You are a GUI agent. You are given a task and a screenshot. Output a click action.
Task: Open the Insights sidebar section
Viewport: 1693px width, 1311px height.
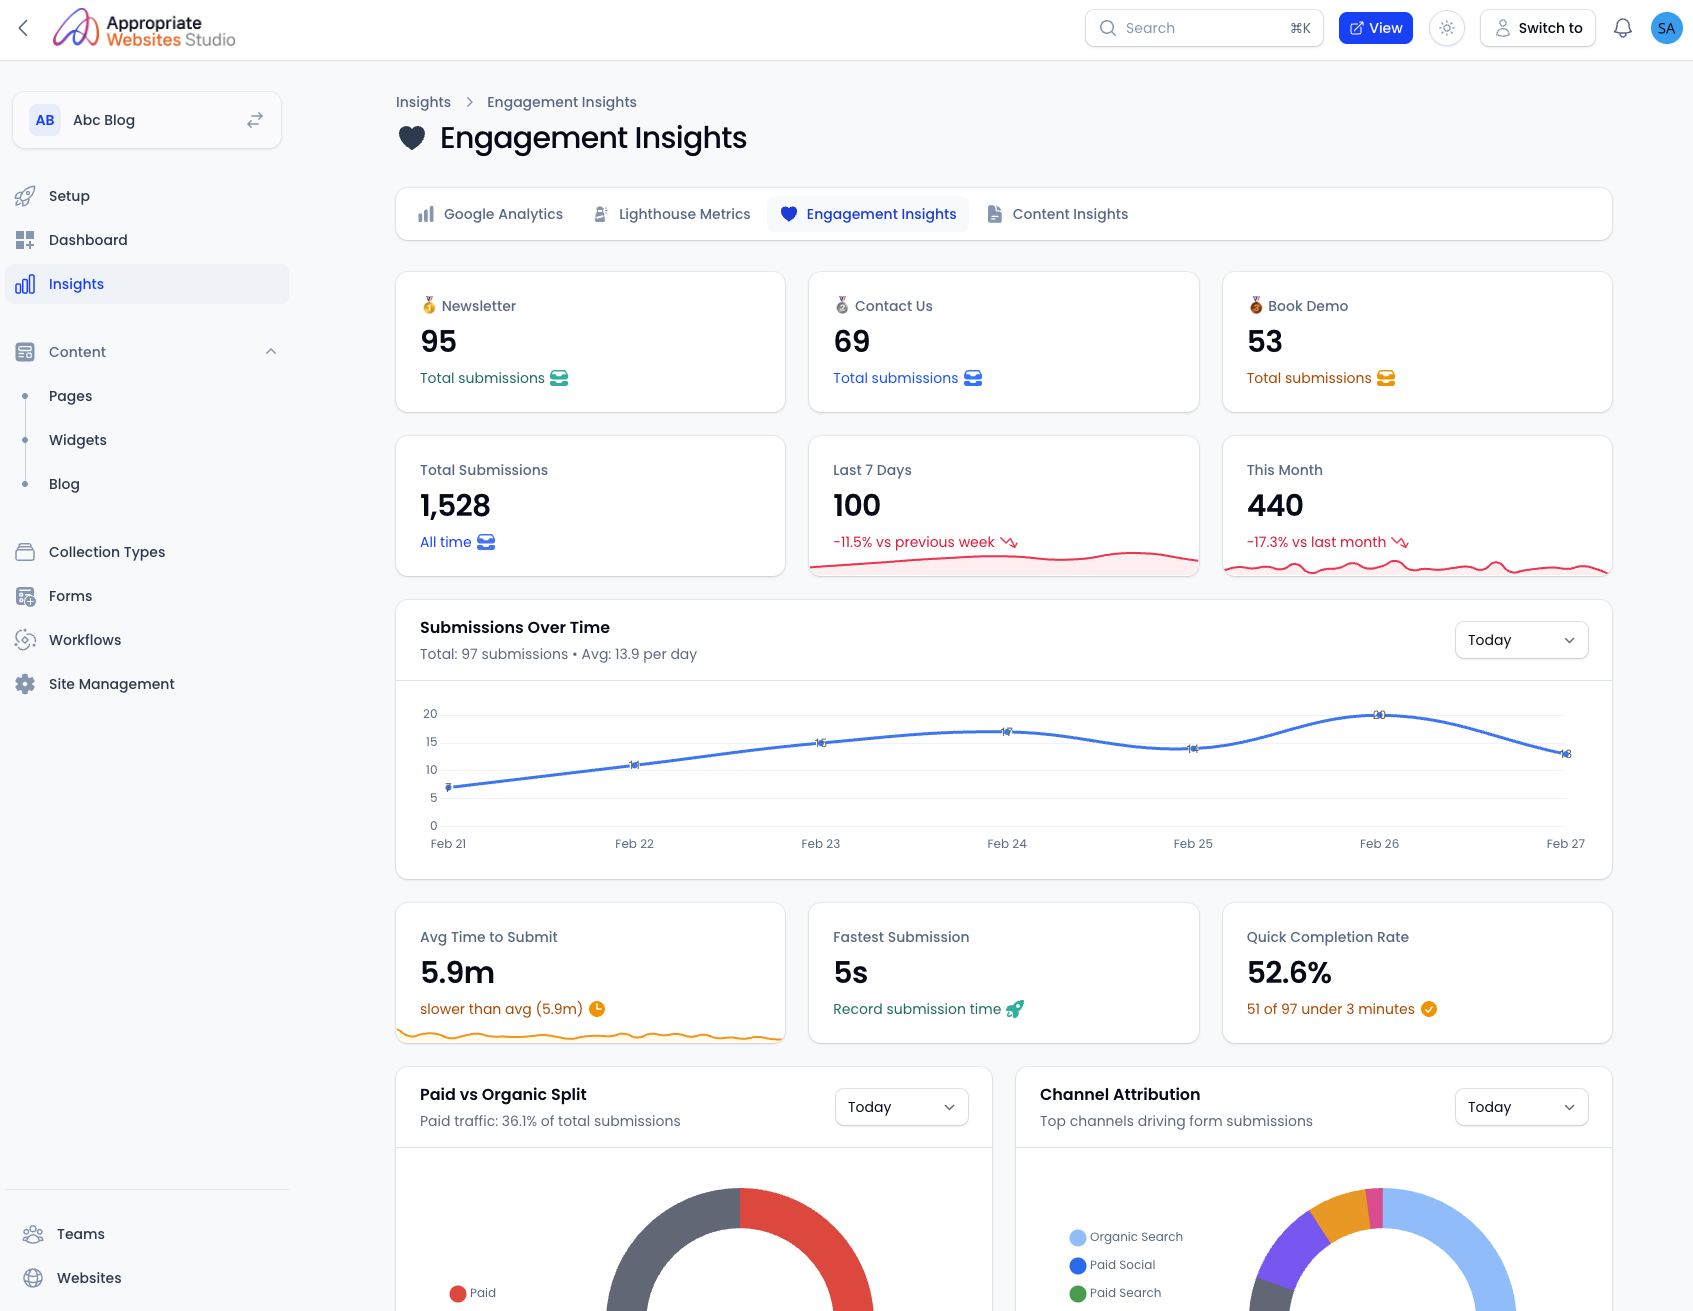click(76, 284)
